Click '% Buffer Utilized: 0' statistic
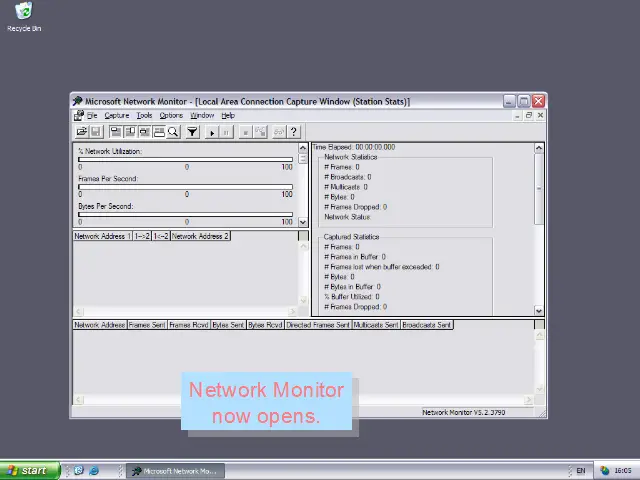Viewport: 640px width, 480px height. pos(352,297)
